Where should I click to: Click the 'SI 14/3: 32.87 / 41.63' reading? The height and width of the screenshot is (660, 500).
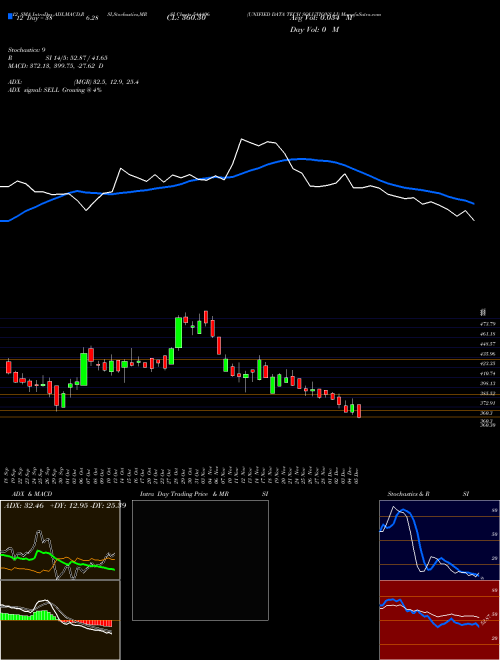pyautogui.click(x=77, y=58)
